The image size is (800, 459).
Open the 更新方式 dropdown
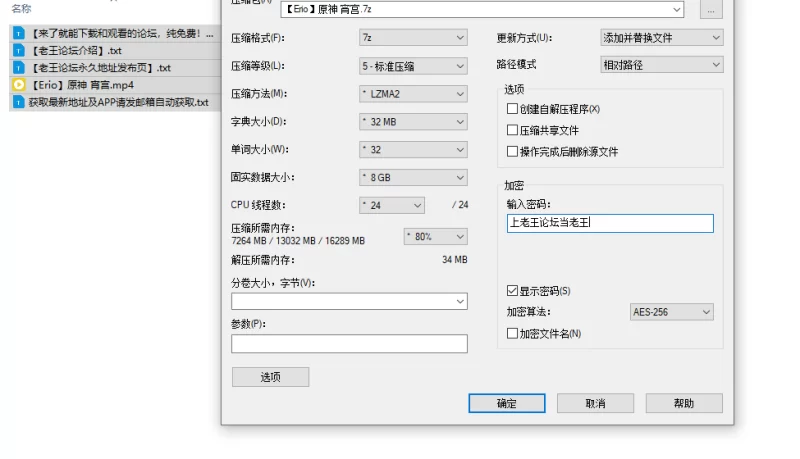point(661,38)
